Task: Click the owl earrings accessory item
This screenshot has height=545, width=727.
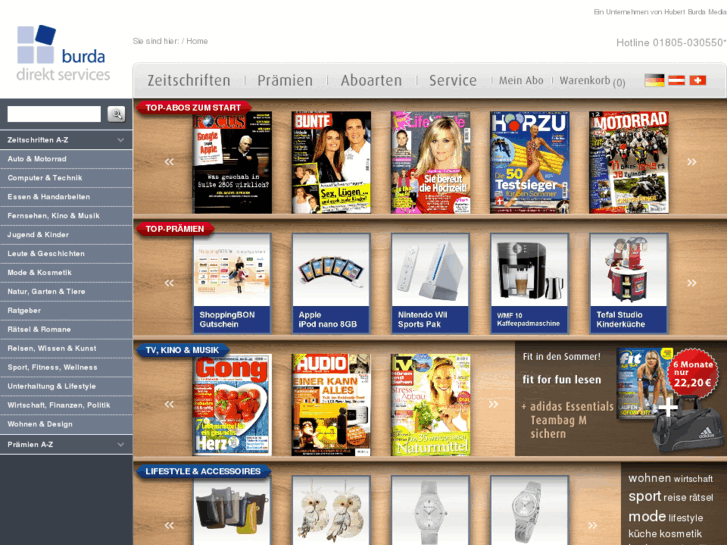Action: [331, 510]
